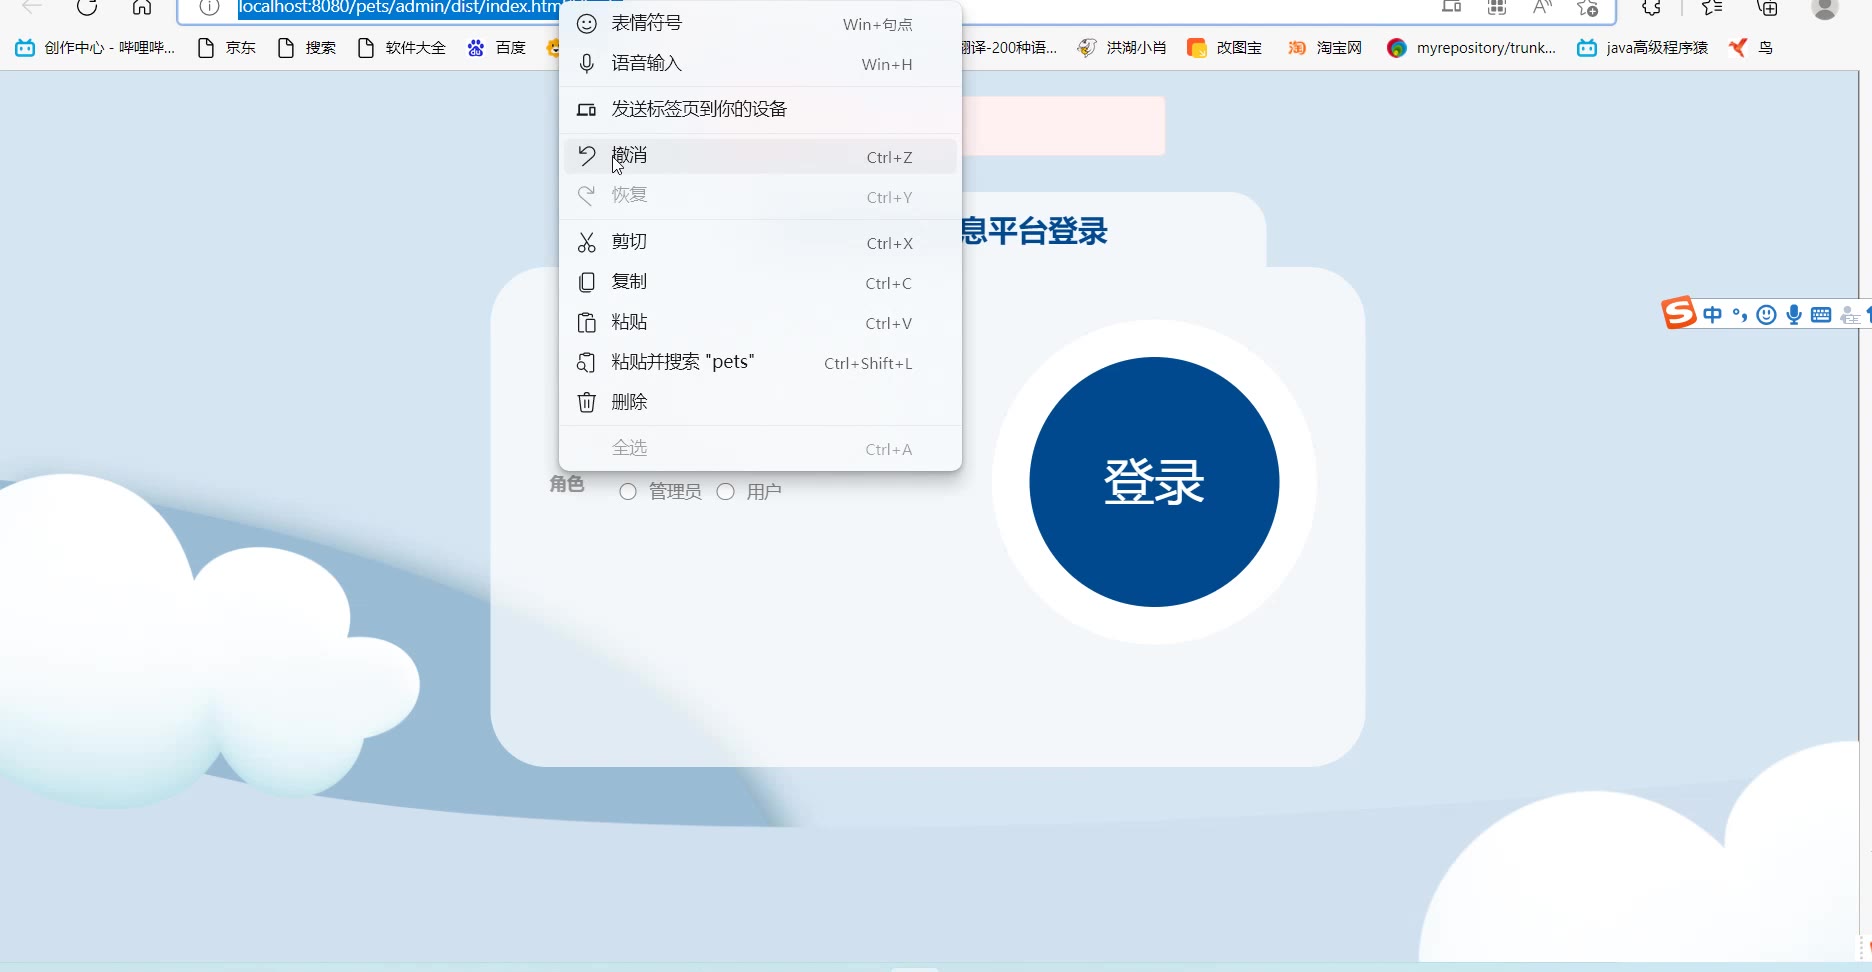Viewport: 1872px width, 972px height.
Task: Click the smiley icon for 表情符号
Action: tap(587, 23)
